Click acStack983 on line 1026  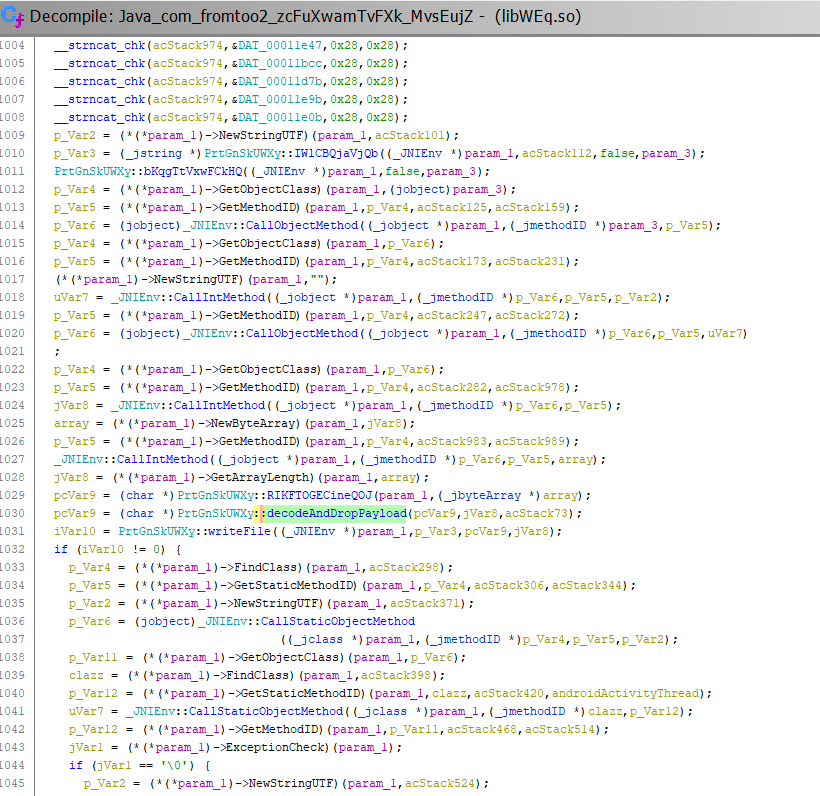452,441
